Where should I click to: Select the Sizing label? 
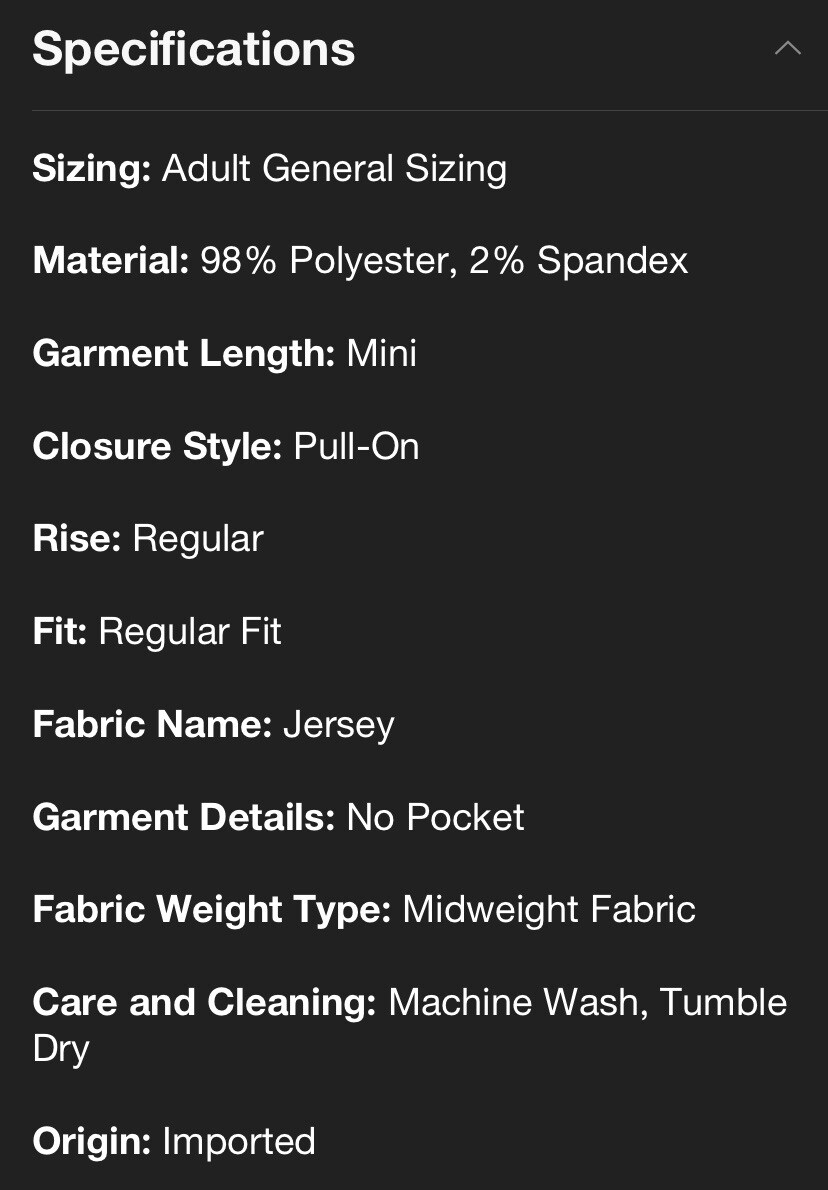coord(92,168)
